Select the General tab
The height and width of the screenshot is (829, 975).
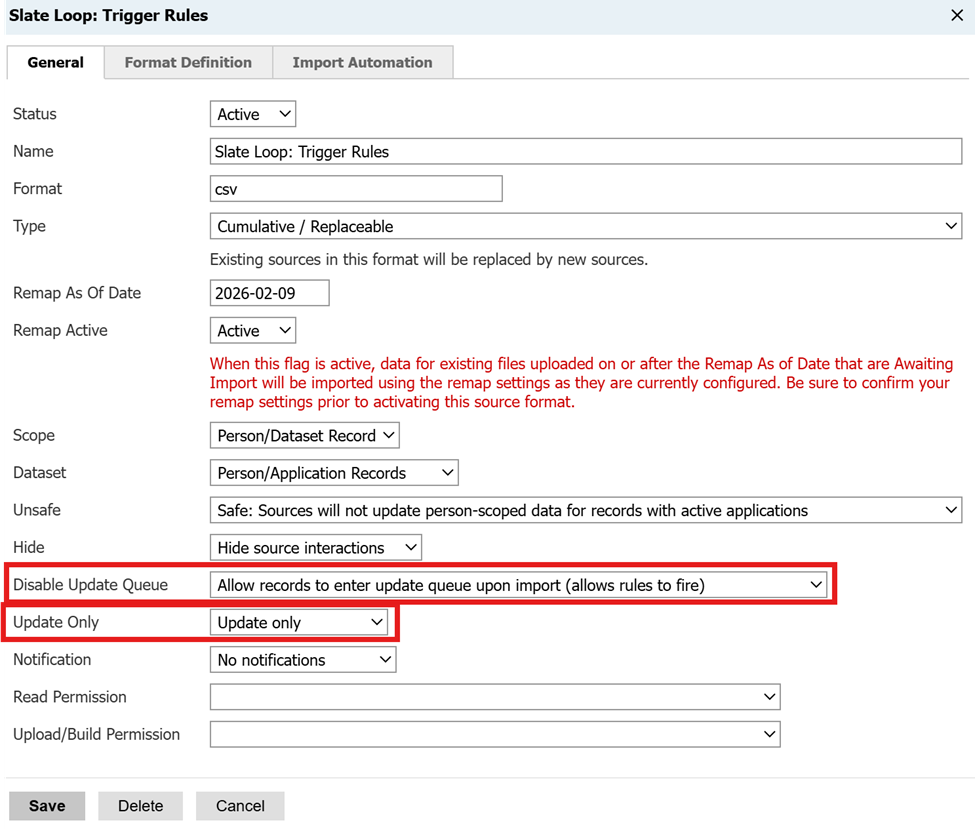55,62
